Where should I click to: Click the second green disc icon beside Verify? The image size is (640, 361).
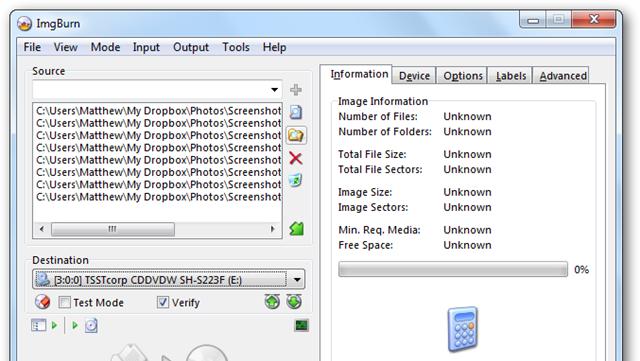coord(294,302)
